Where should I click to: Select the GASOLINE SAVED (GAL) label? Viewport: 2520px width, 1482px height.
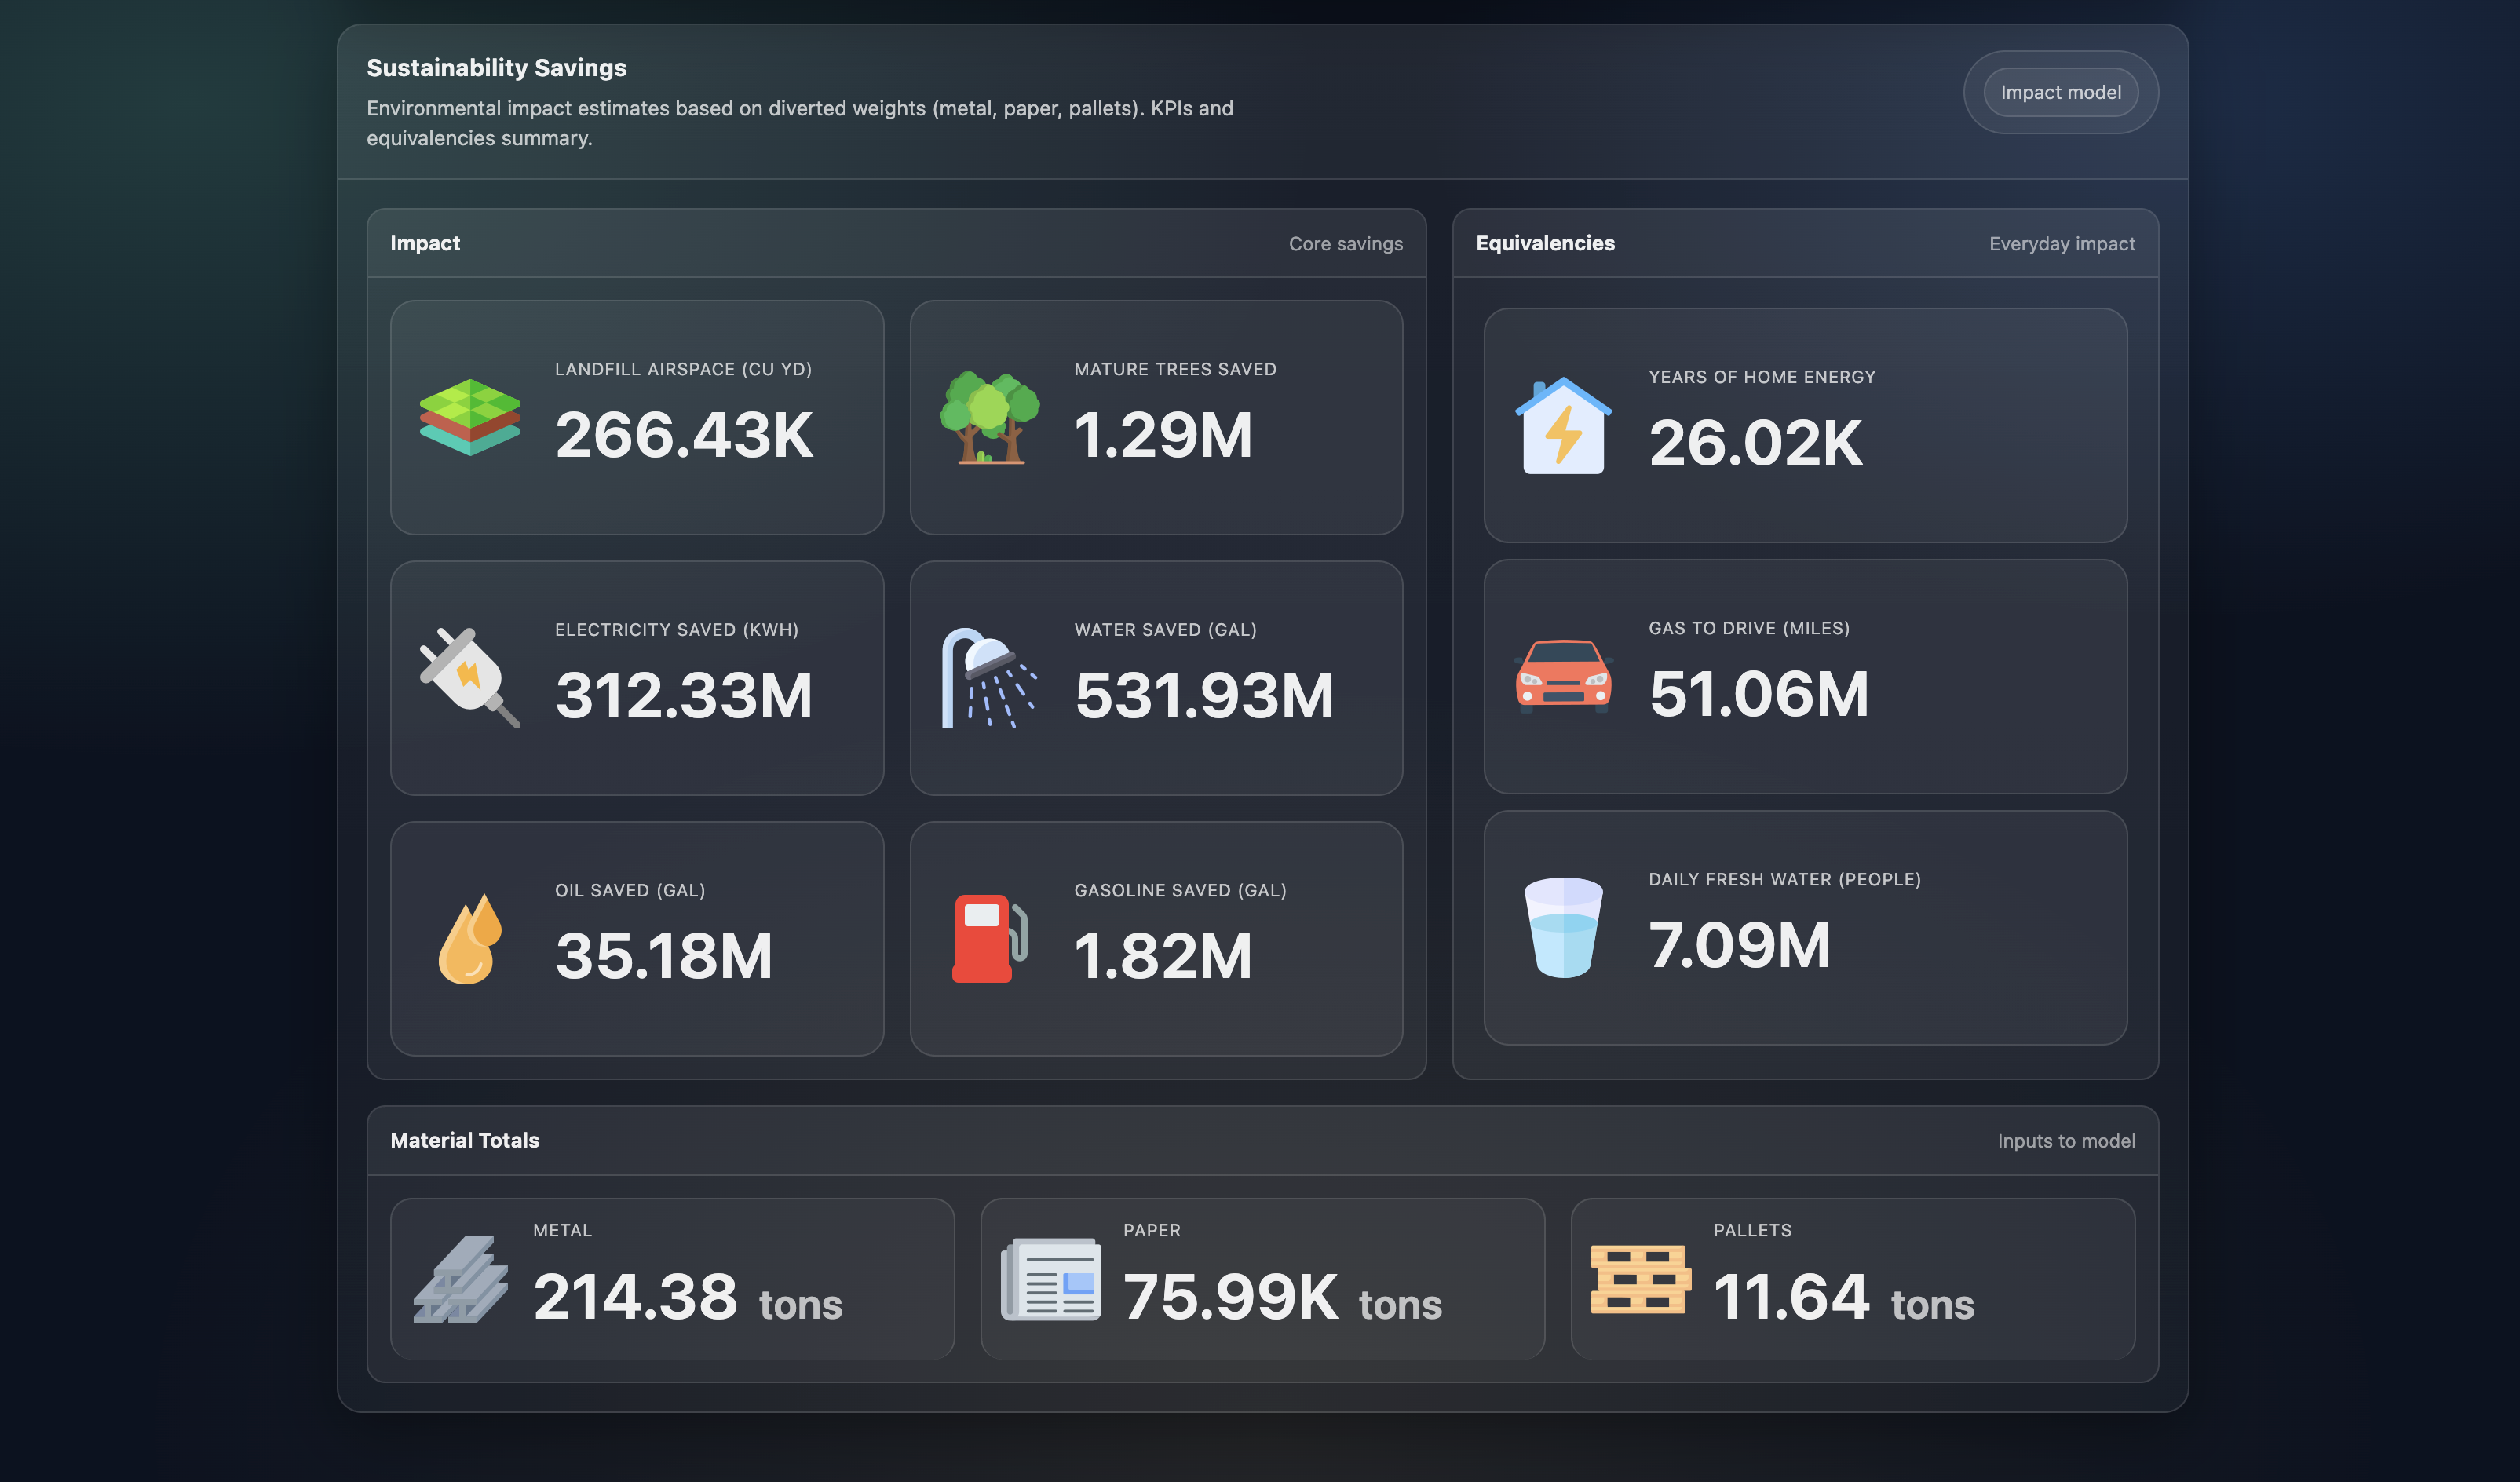(x=1180, y=890)
